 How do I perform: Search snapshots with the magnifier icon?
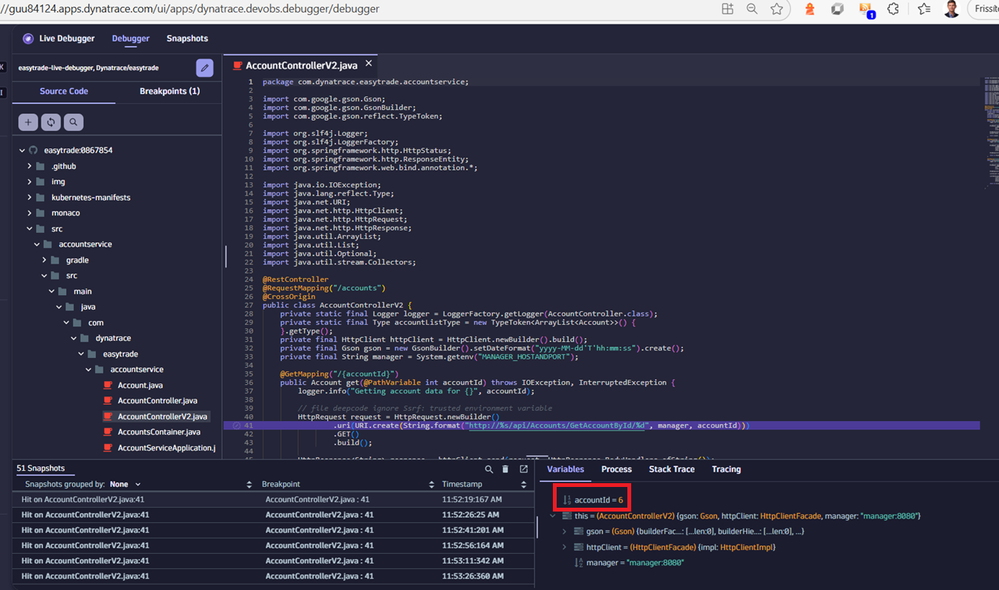click(489, 469)
